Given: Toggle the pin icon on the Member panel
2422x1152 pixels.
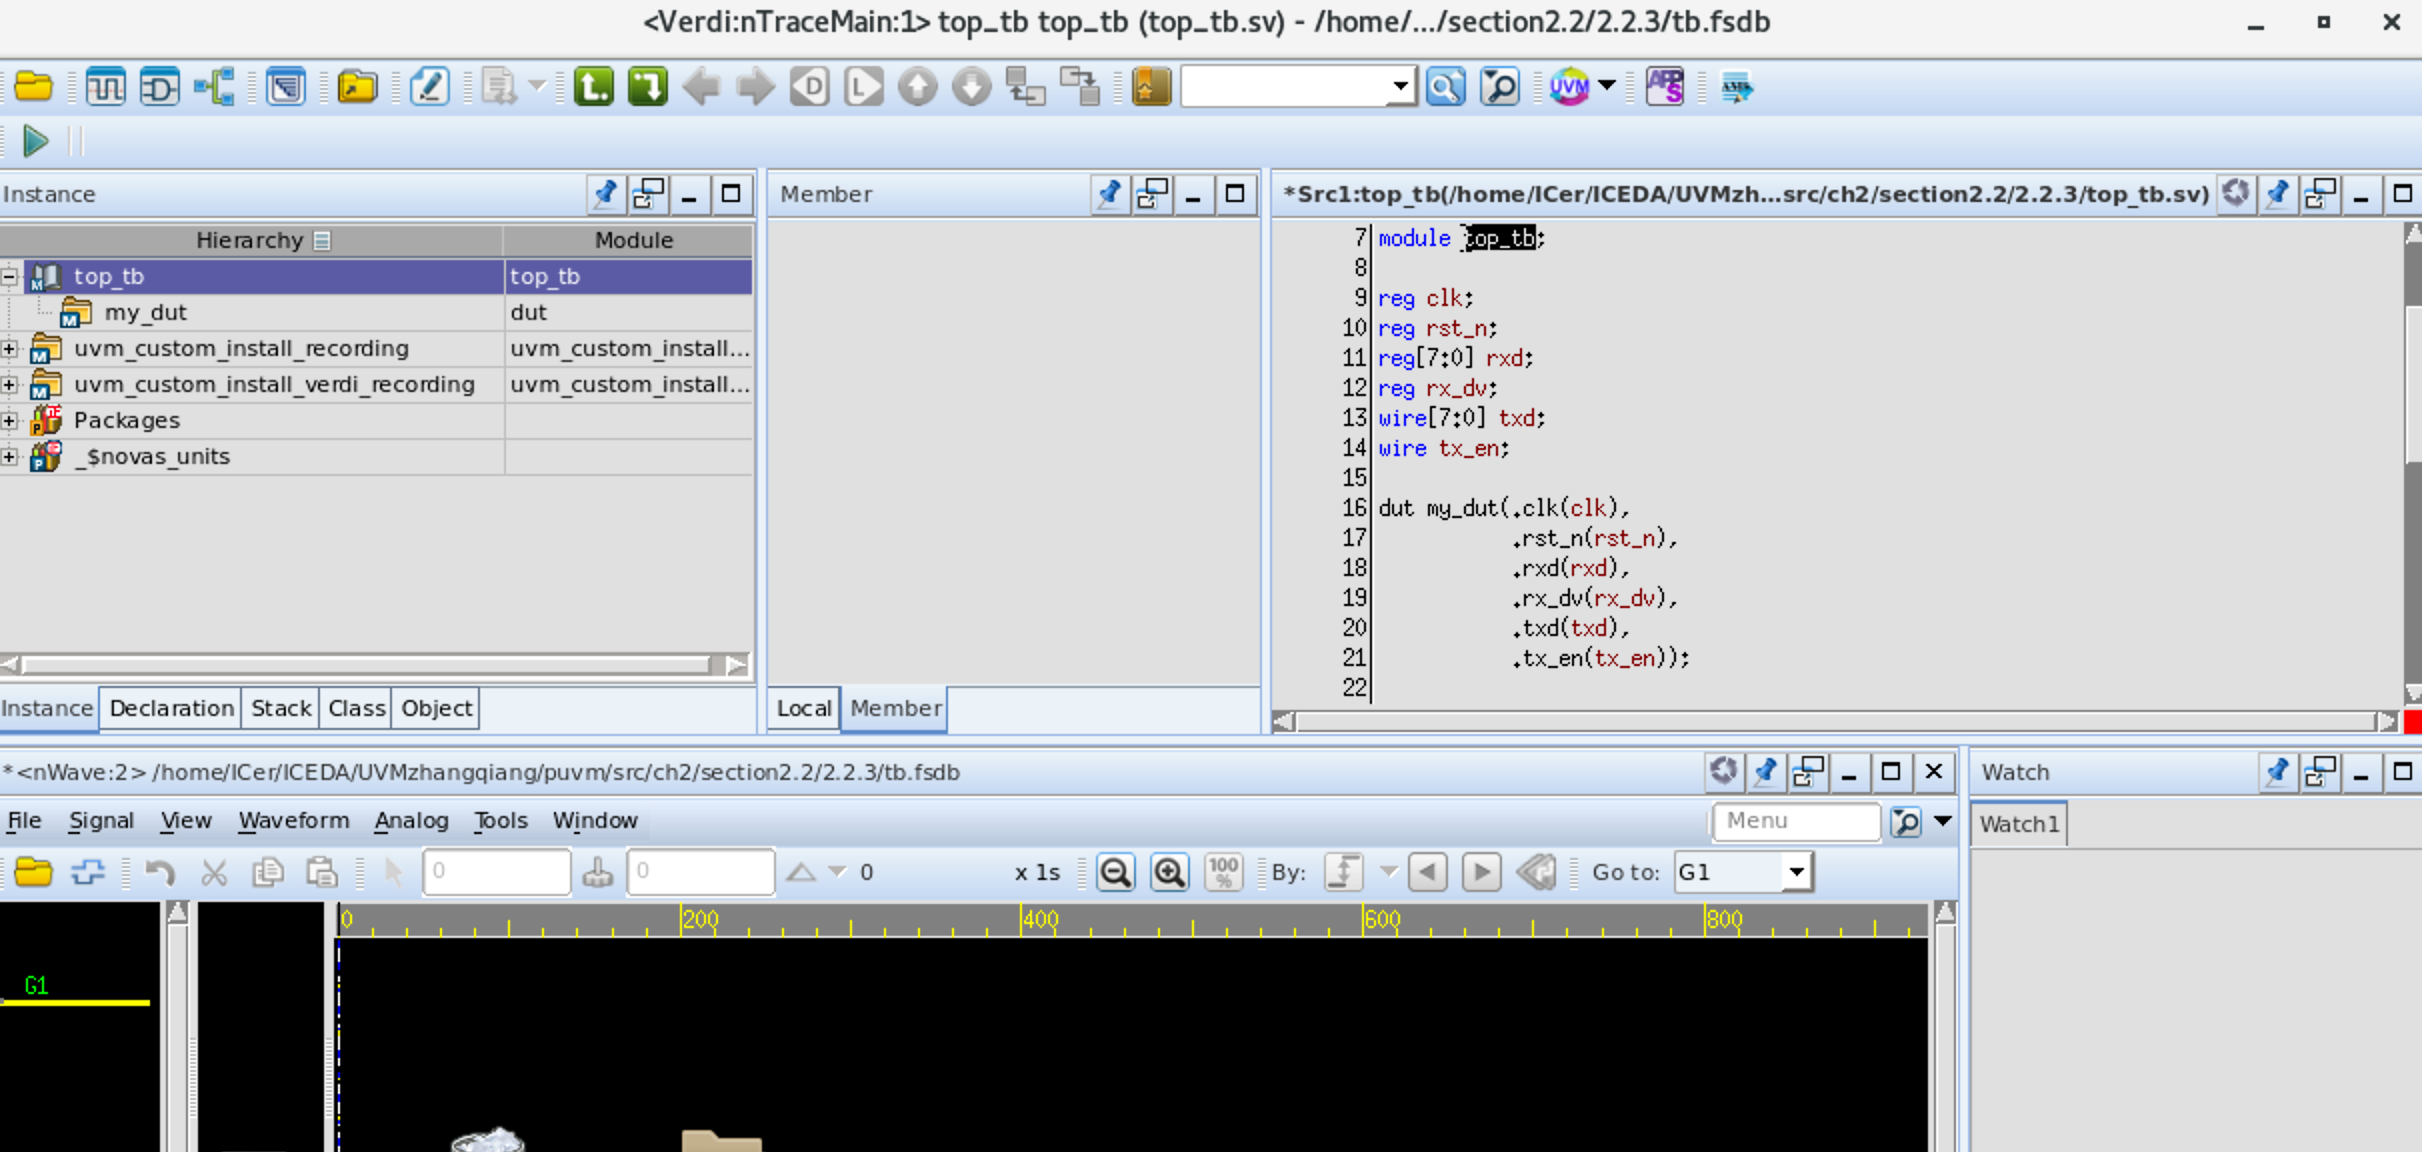Looking at the screenshot, I should click(1110, 195).
